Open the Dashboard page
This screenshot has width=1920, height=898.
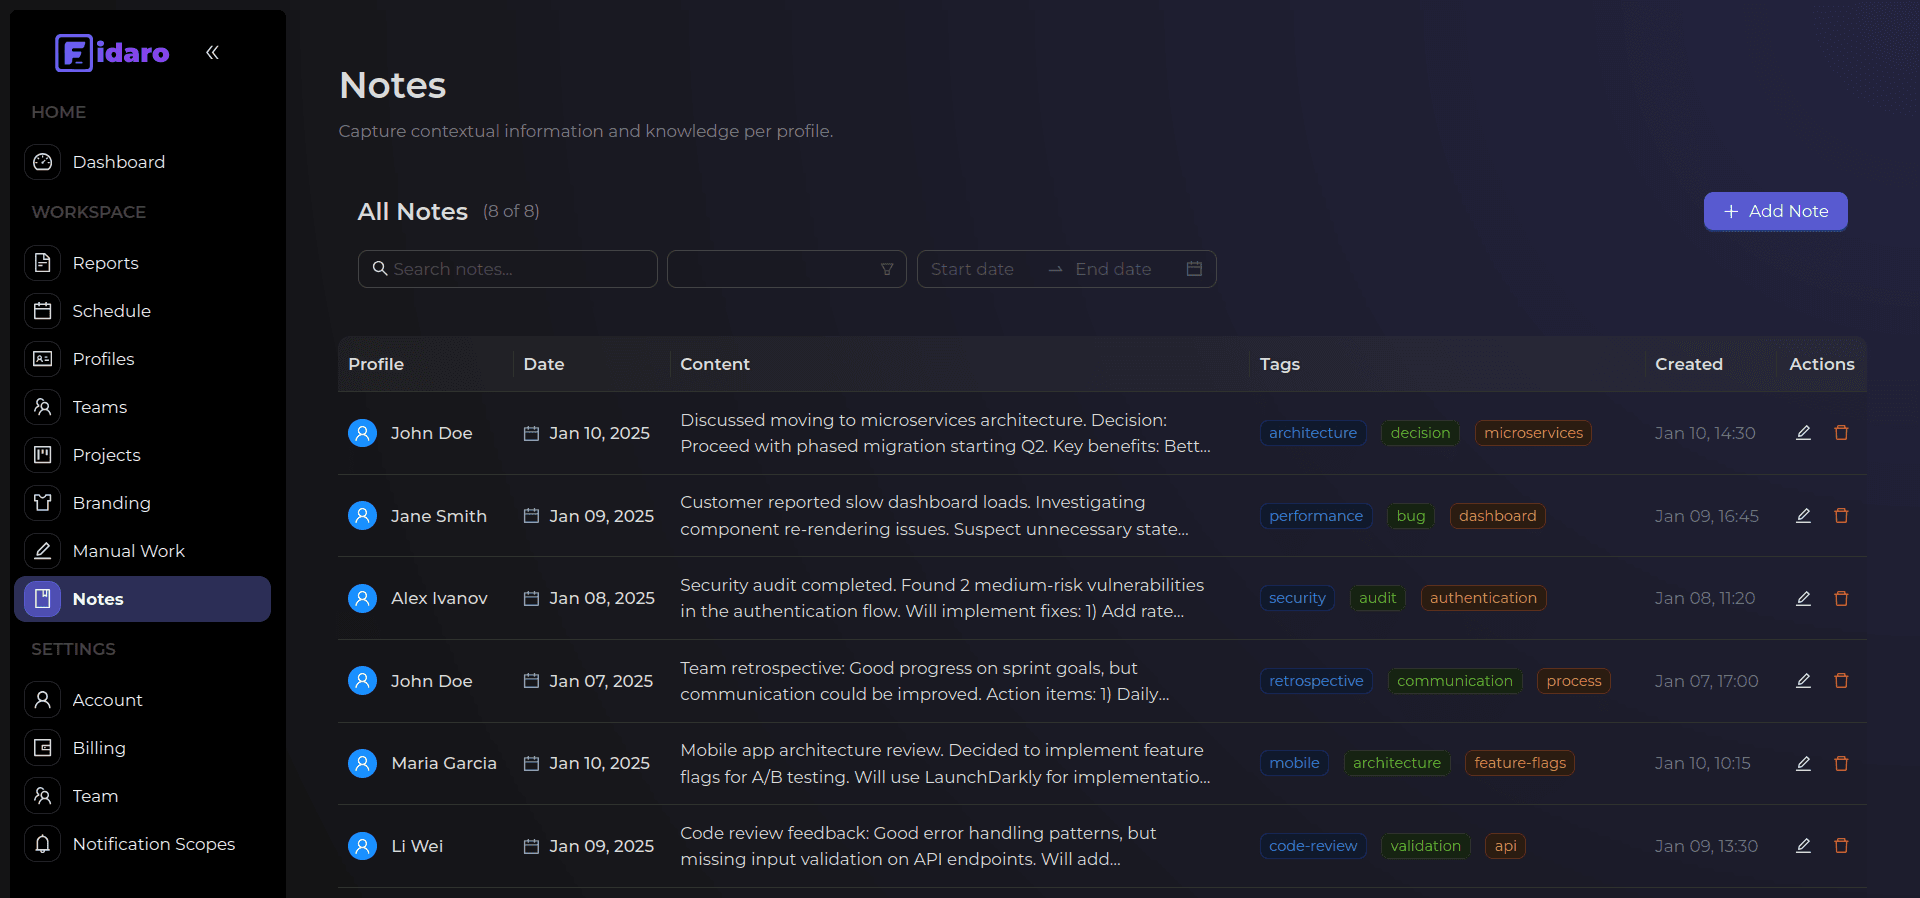coord(118,162)
